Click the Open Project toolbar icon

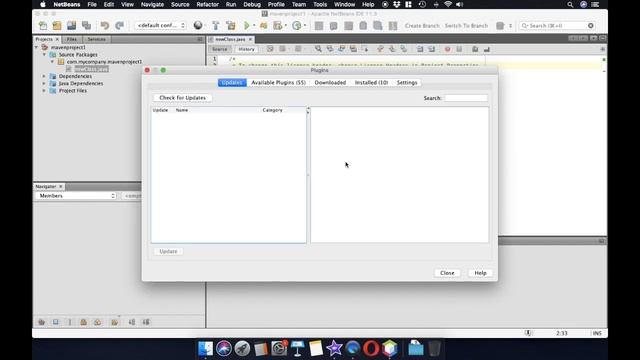(x=71, y=26)
